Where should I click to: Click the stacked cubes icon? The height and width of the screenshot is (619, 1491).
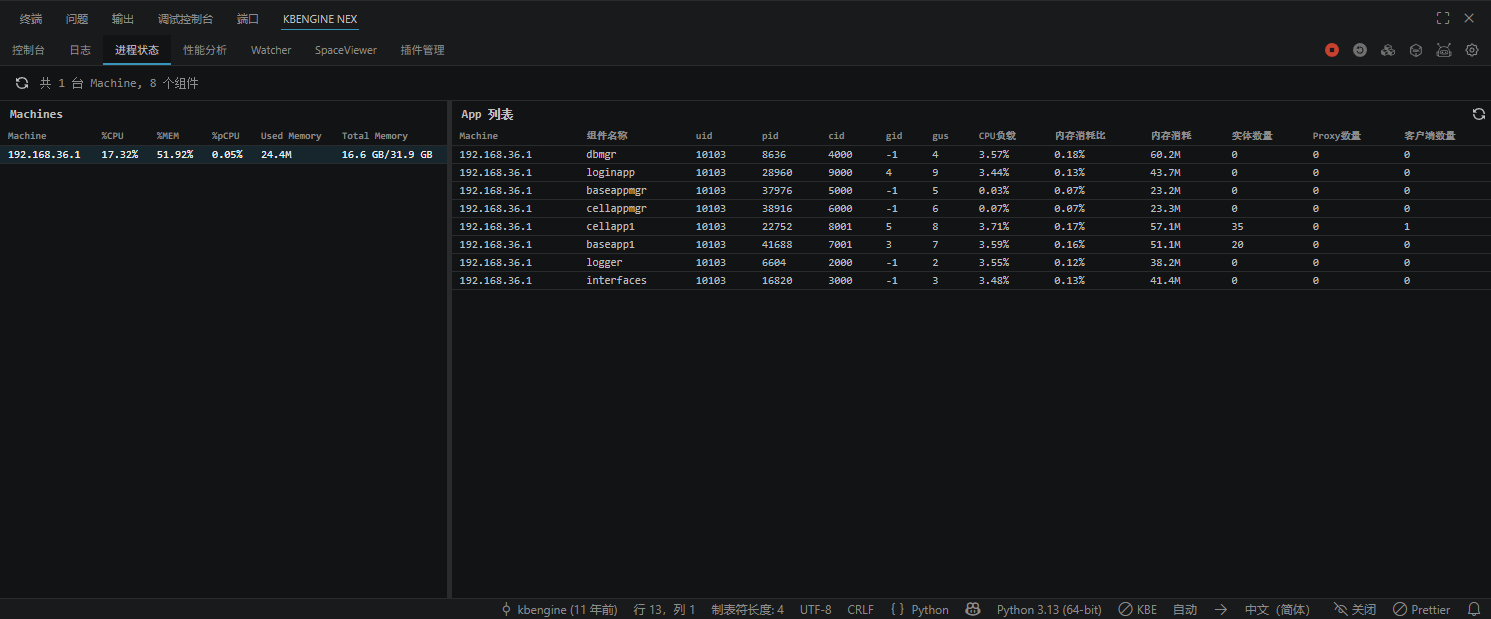1388,50
